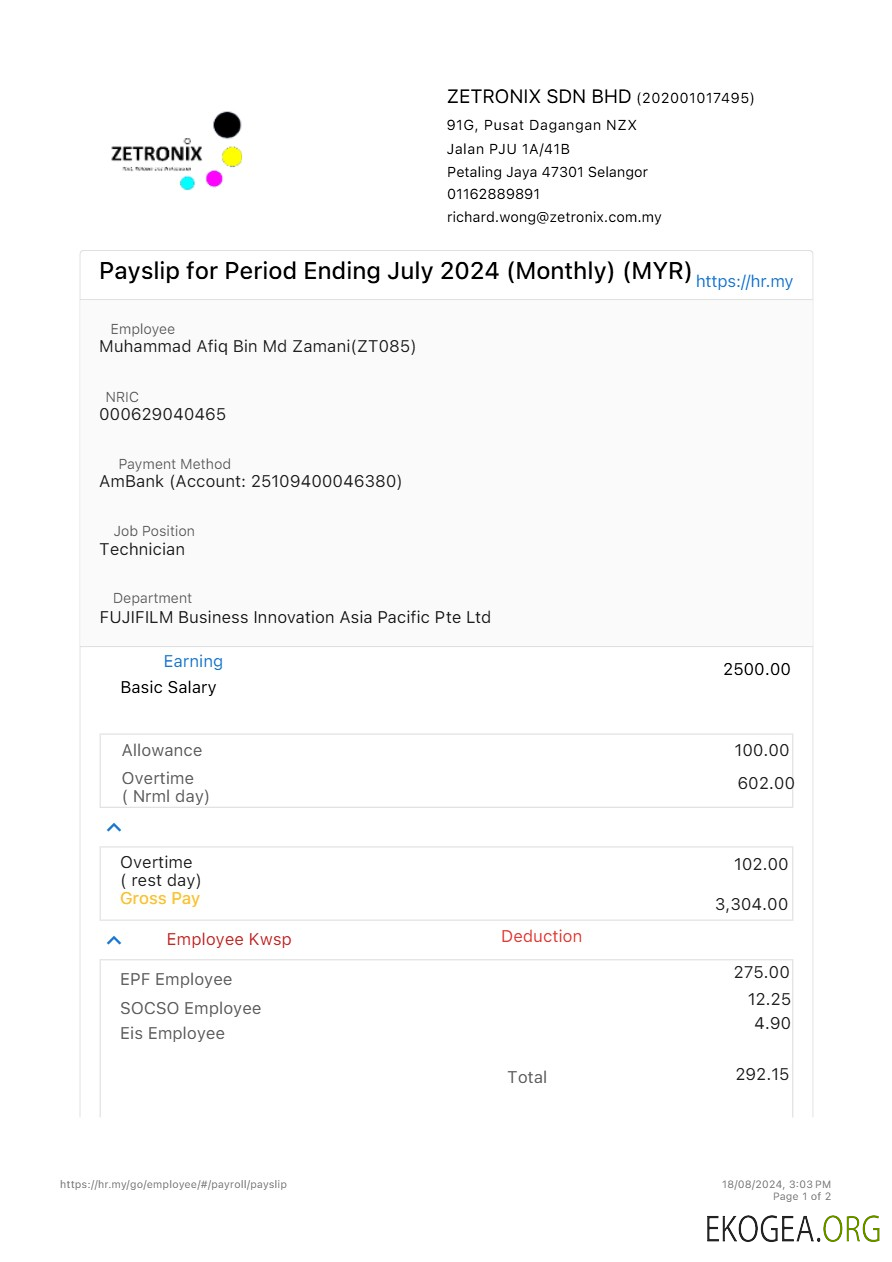Click the cyan circle in the logo

[x=187, y=183]
